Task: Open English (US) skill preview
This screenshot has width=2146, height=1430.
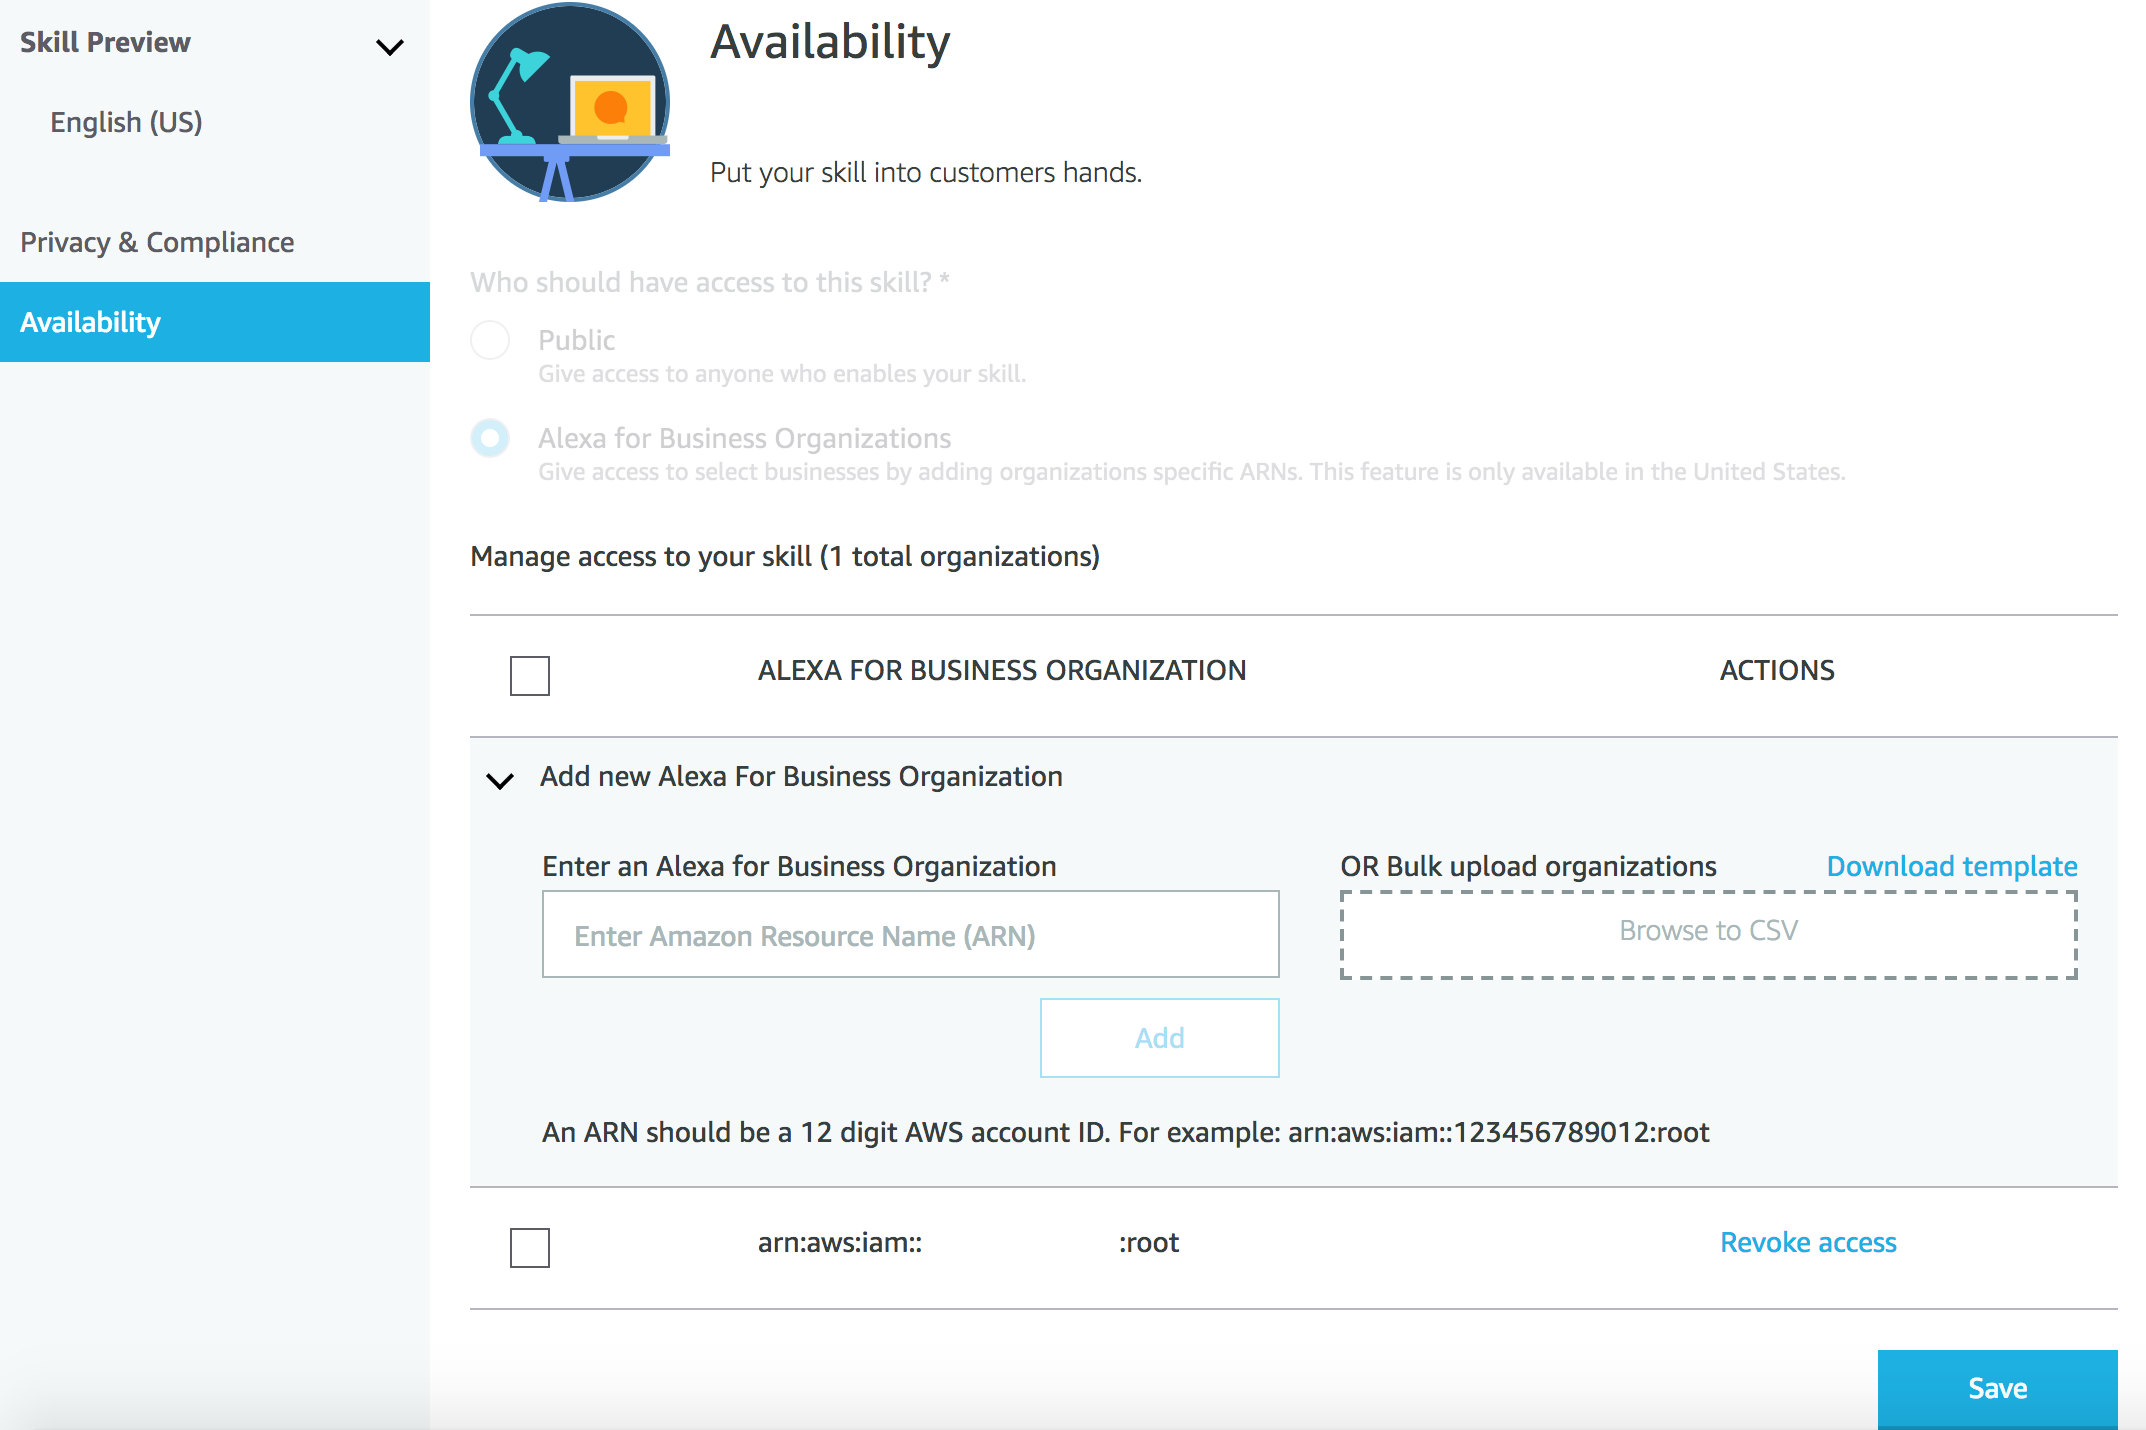Action: coord(126,122)
